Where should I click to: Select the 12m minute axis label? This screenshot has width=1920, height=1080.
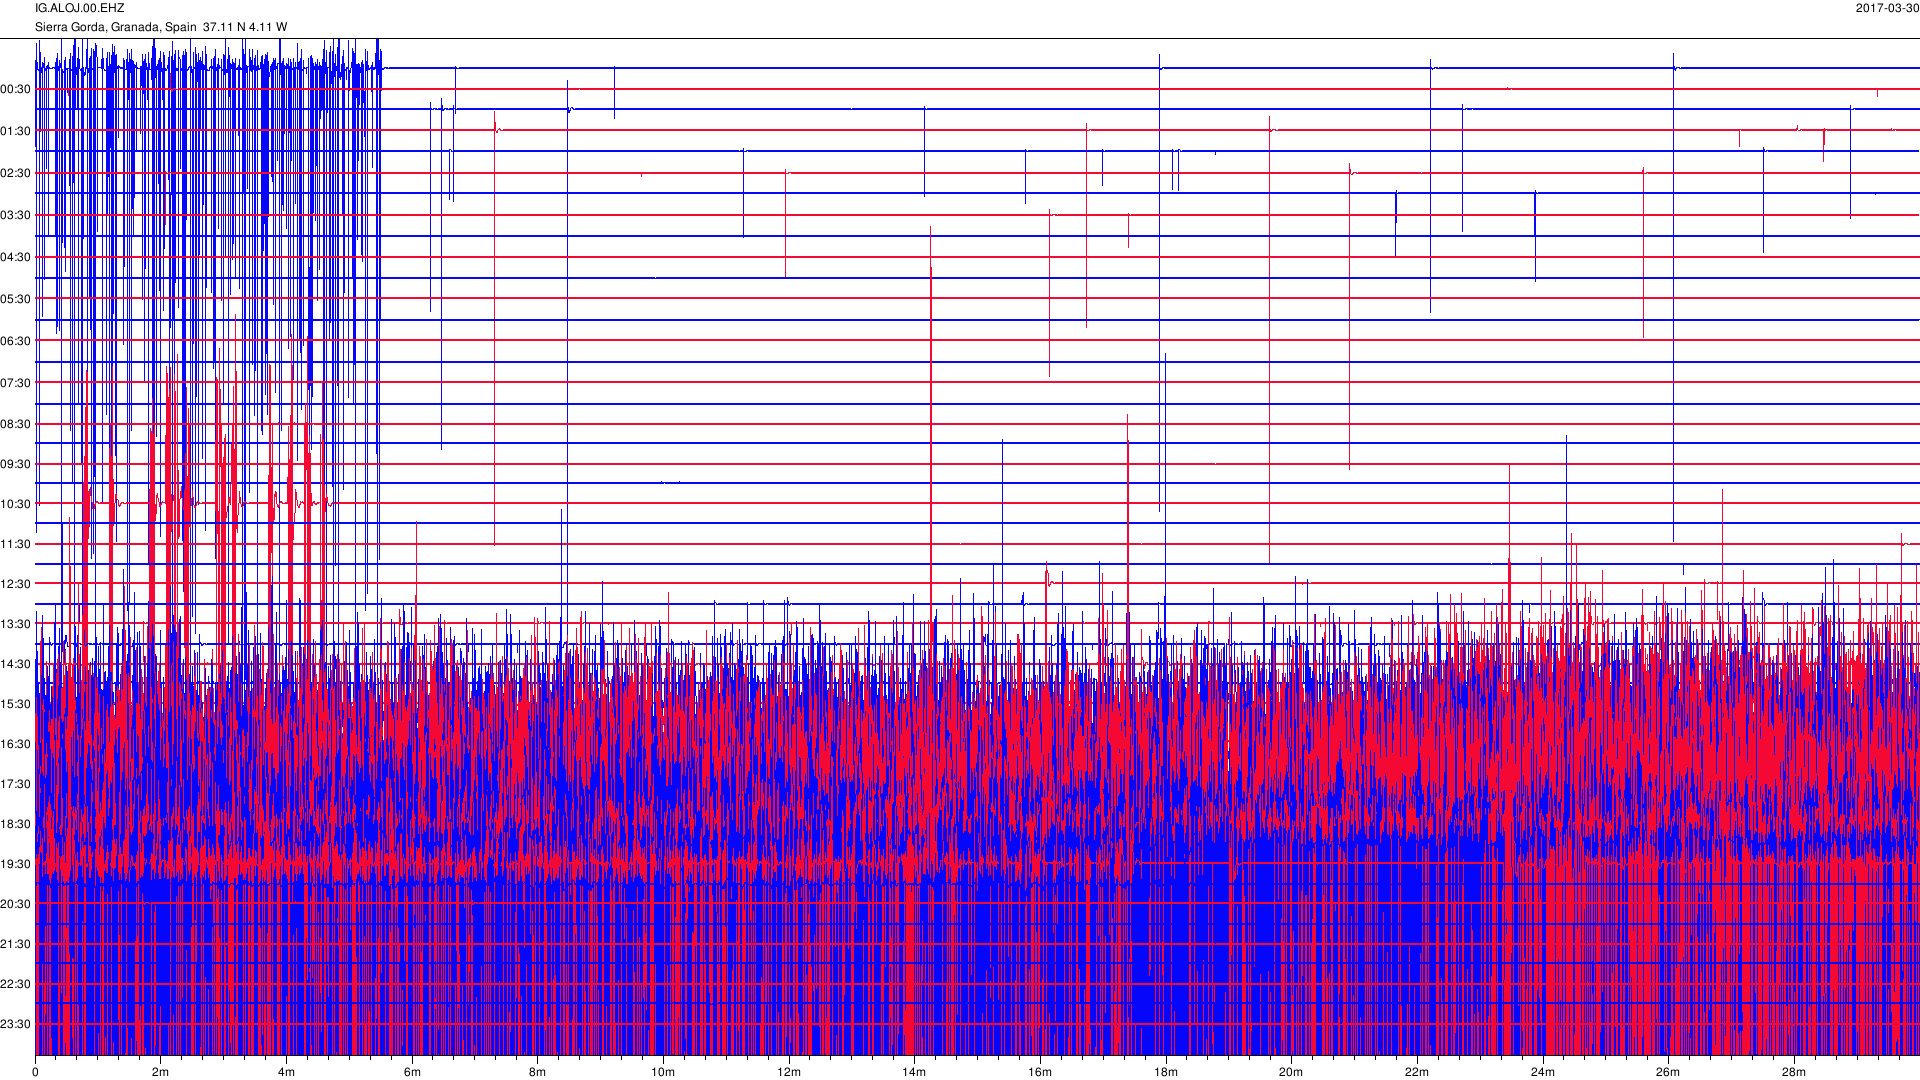point(789,1072)
